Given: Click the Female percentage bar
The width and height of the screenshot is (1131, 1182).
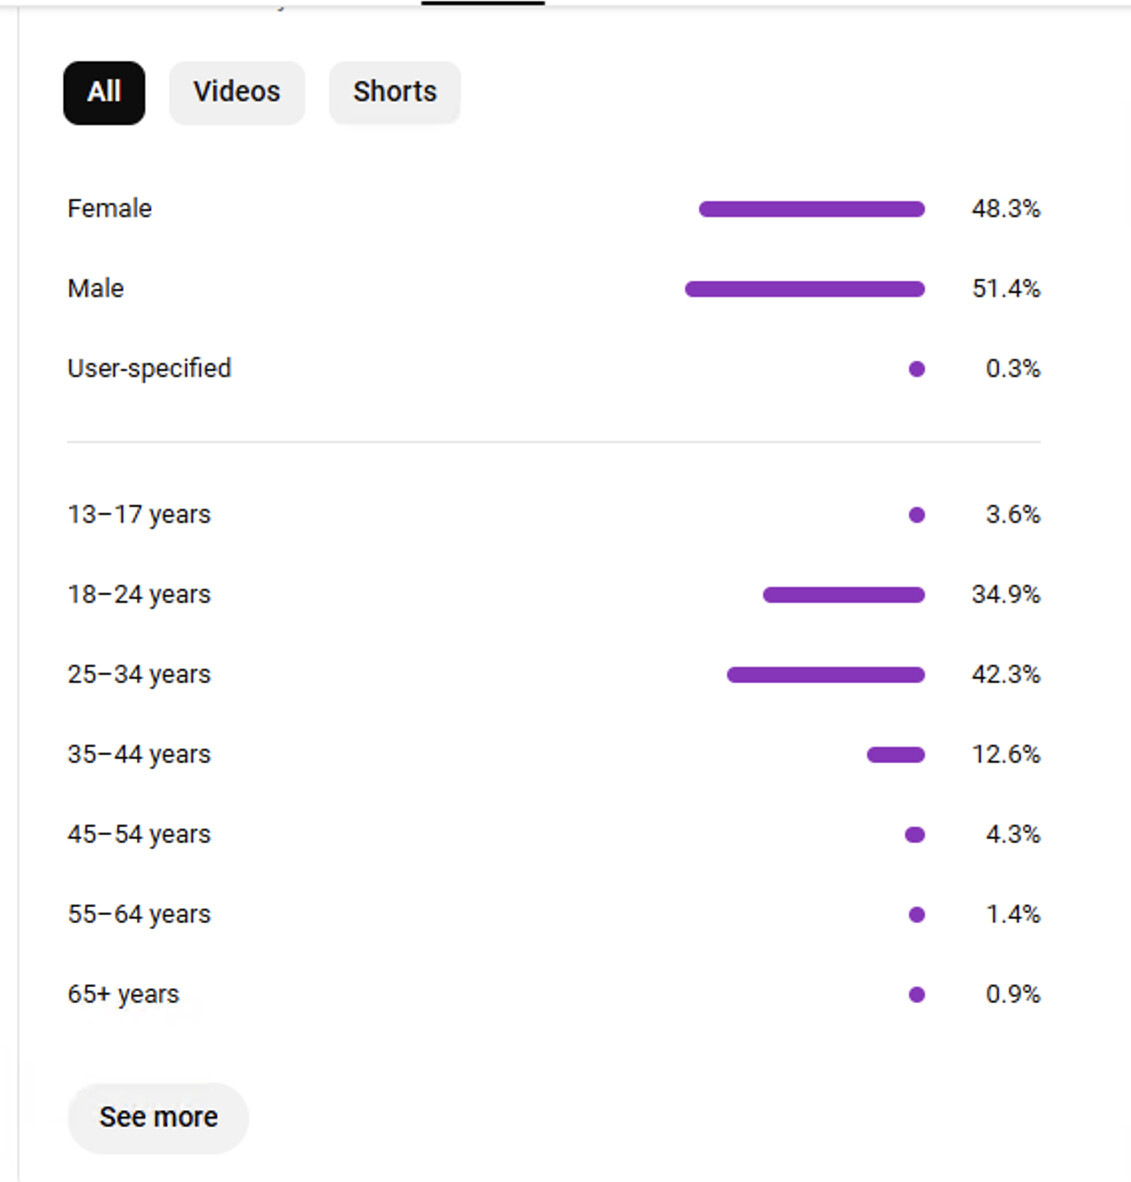Looking at the screenshot, I should [812, 209].
